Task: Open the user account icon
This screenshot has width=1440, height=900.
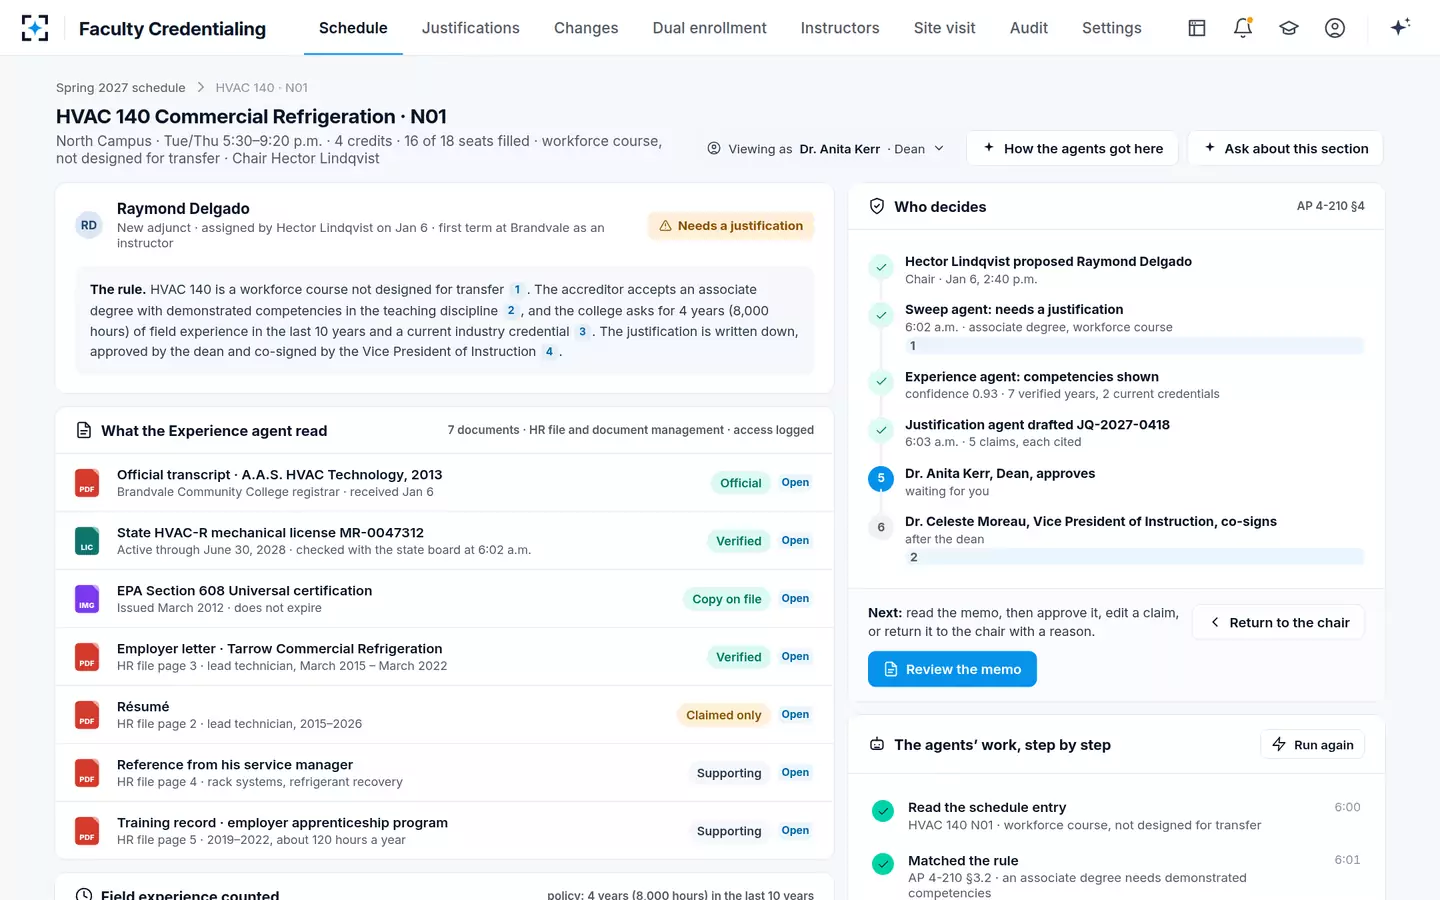Action: click(x=1335, y=28)
